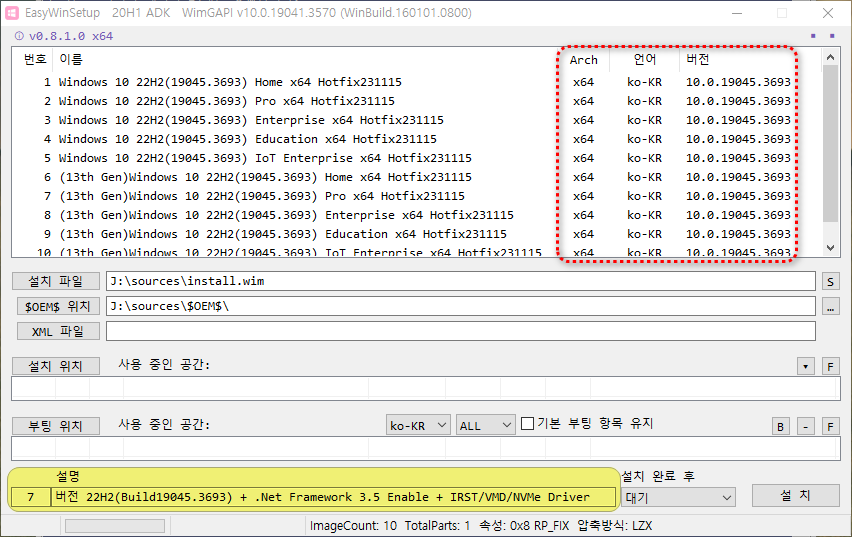Click the F button in the 설치 위치 row
The height and width of the screenshot is (537, 852).
tap(830, 366)
